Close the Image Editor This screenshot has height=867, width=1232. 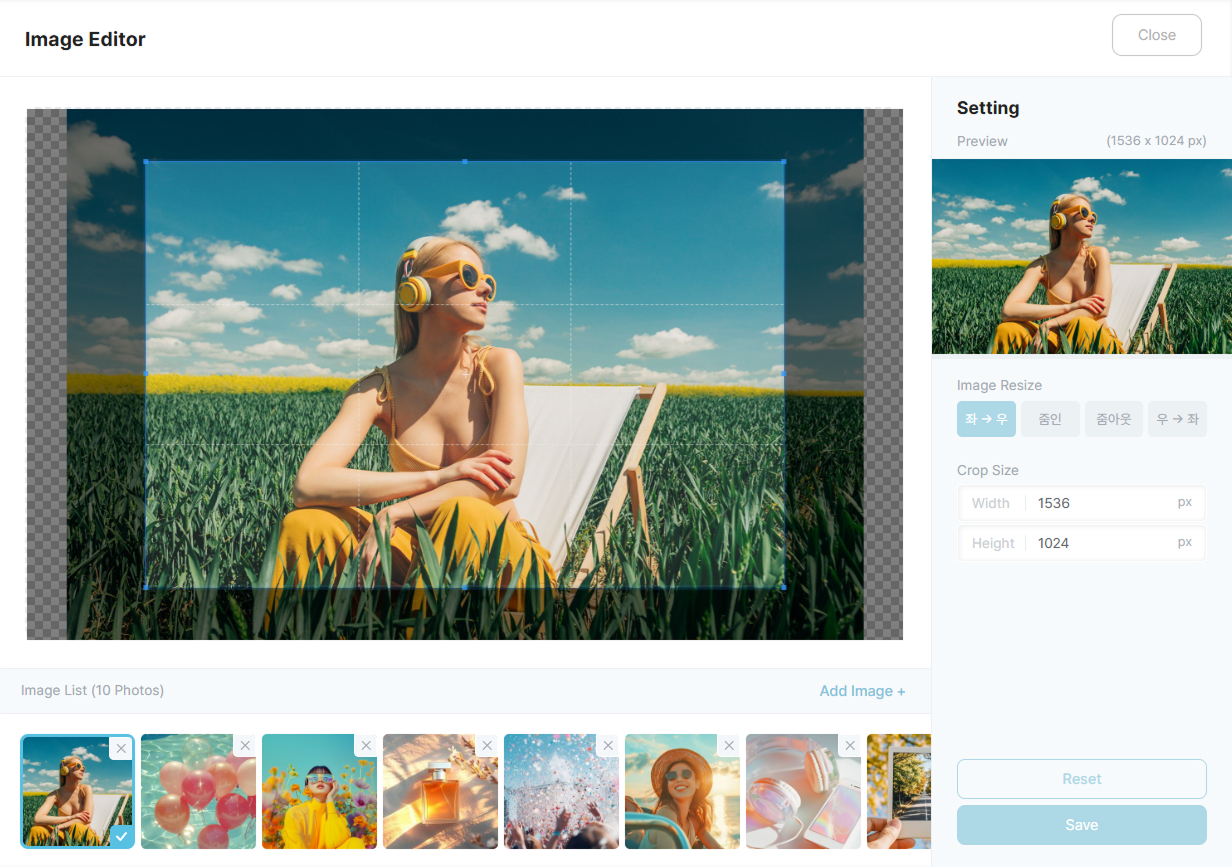(x=1156, y=35)
